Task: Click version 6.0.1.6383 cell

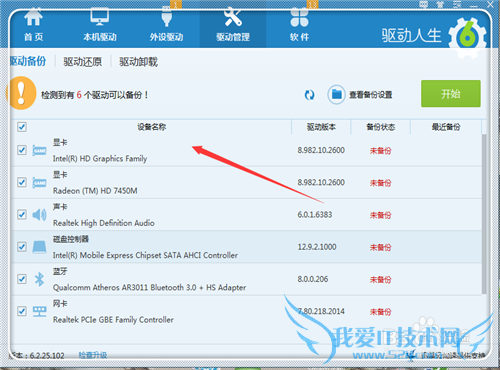Action: coord(315,215)
